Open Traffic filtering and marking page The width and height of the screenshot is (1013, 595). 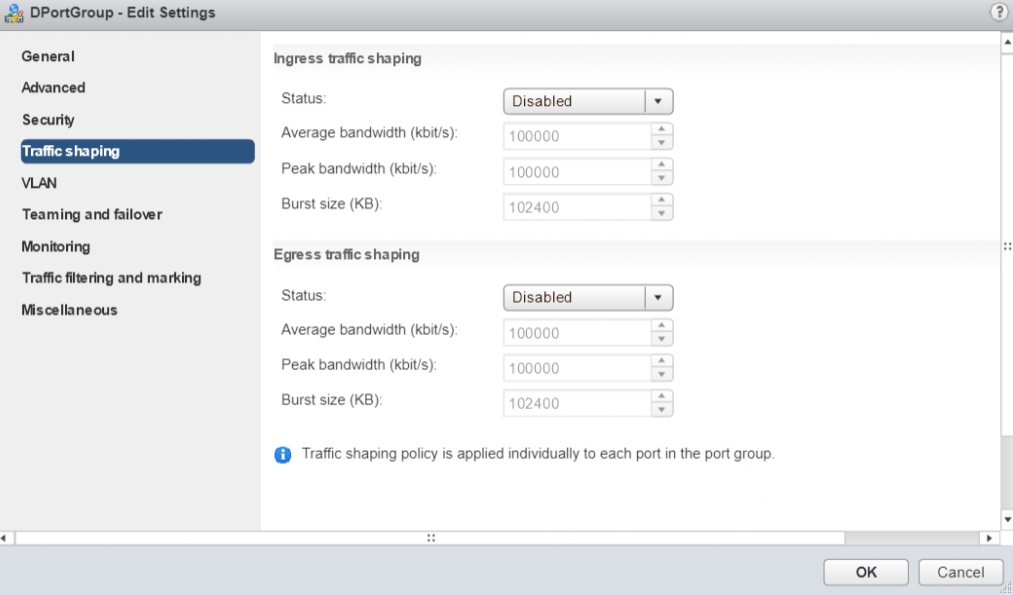[111, 278]
